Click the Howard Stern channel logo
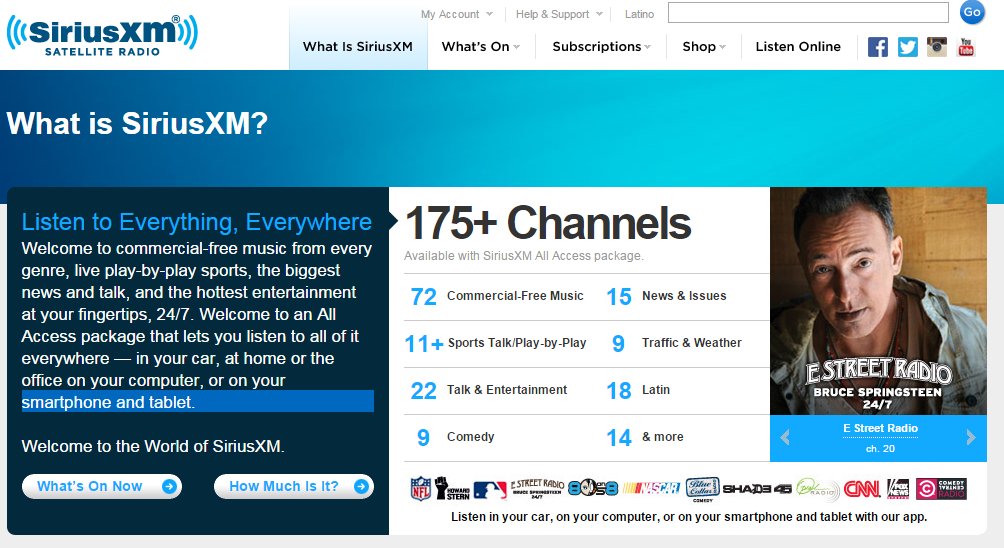1004x548 pixels. 452,489
